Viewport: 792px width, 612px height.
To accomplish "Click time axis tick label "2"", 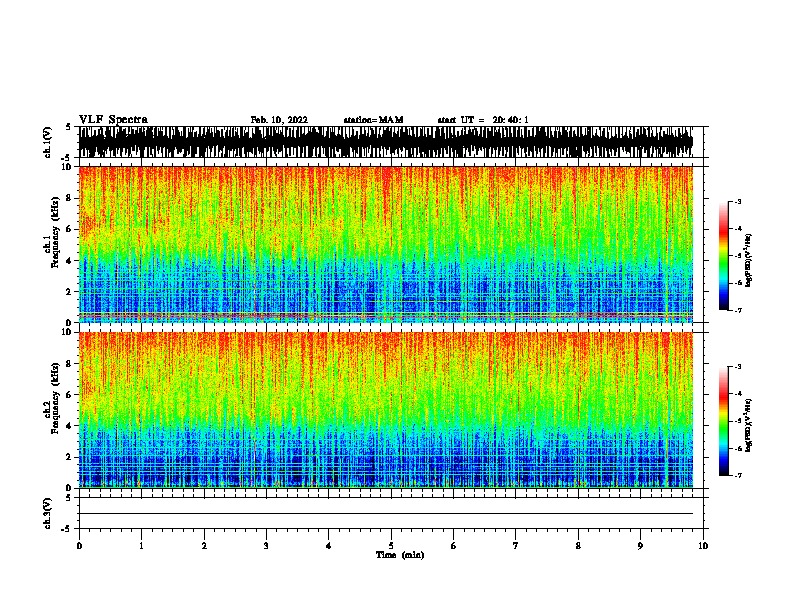I will pos(204,546).
